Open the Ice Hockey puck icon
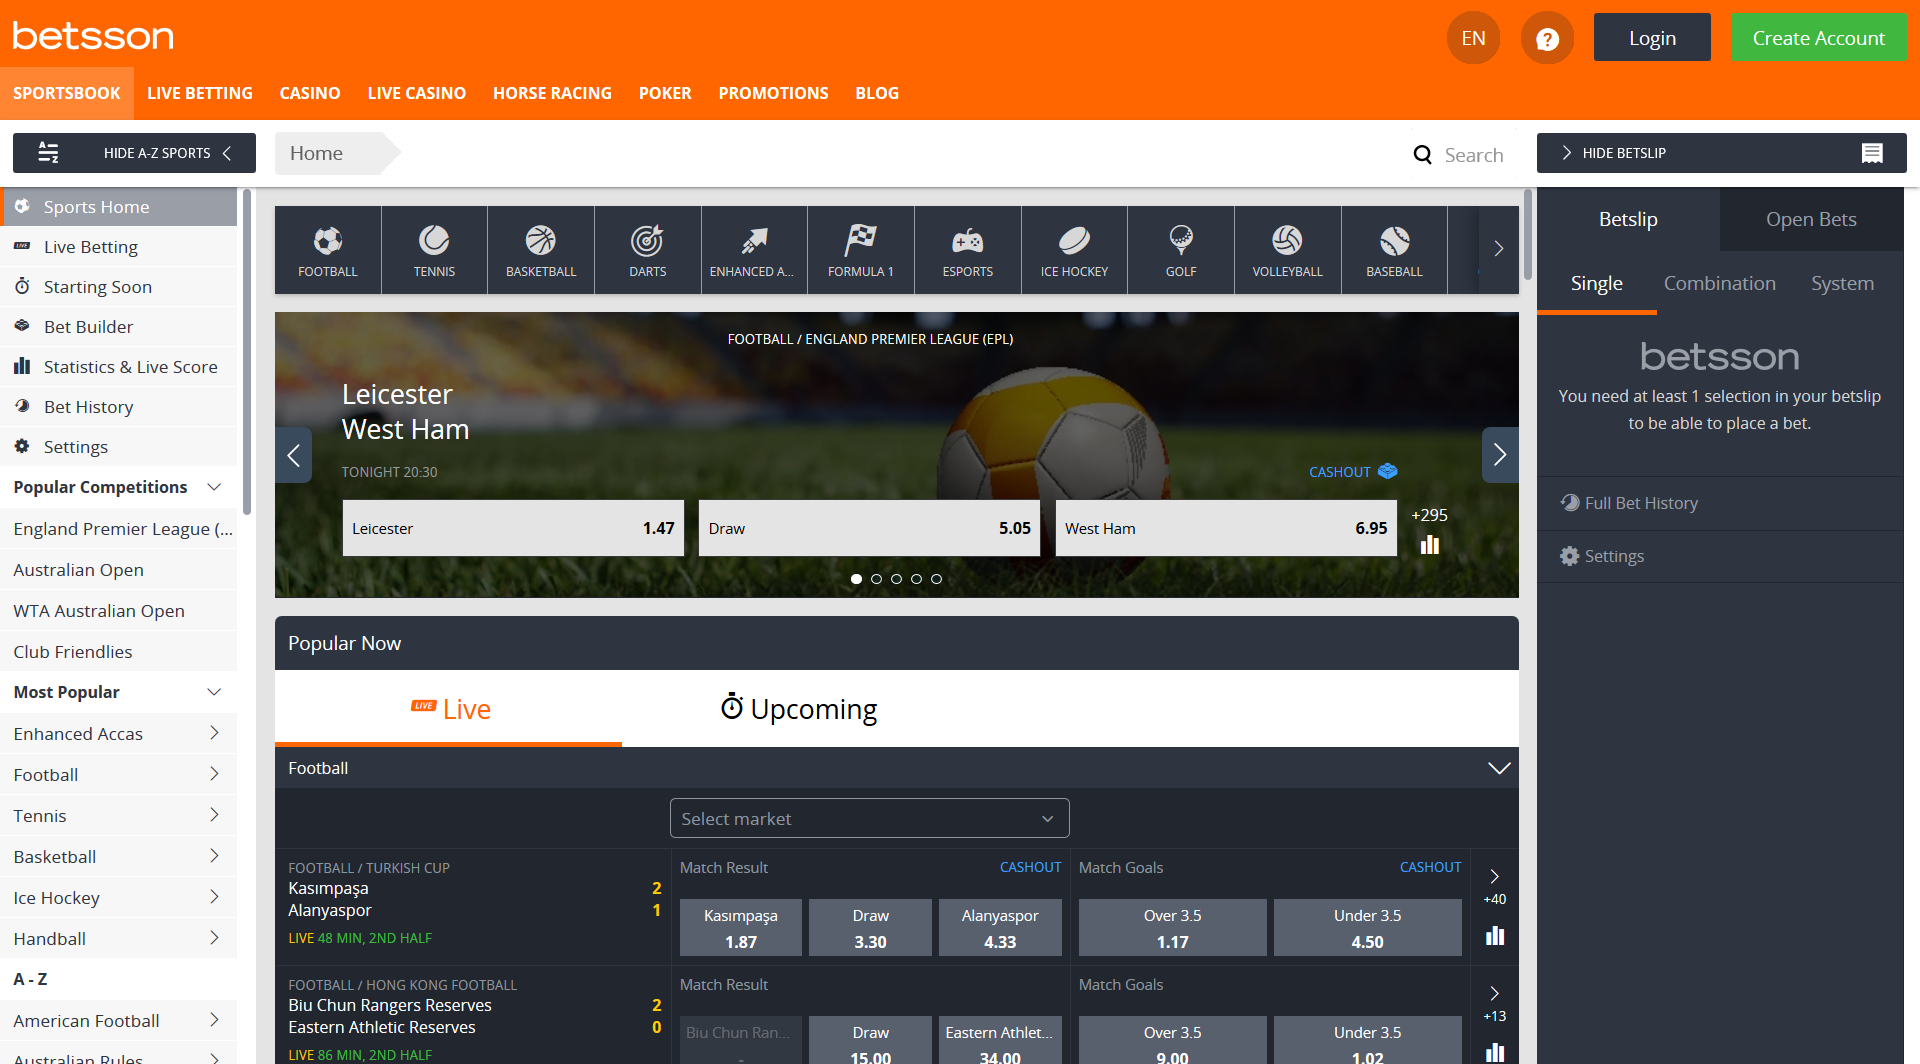 (1074, 240)
